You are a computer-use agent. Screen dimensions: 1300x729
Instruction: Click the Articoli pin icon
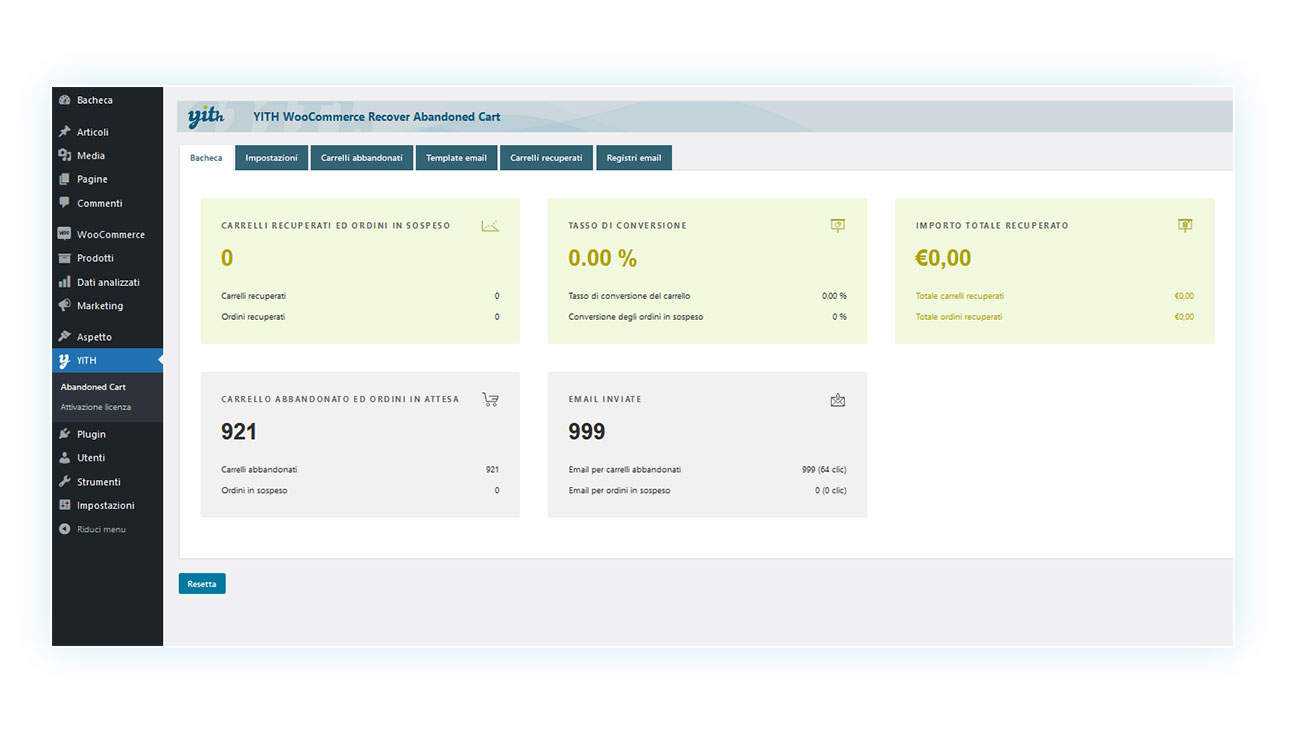click(x=65, y=132)
